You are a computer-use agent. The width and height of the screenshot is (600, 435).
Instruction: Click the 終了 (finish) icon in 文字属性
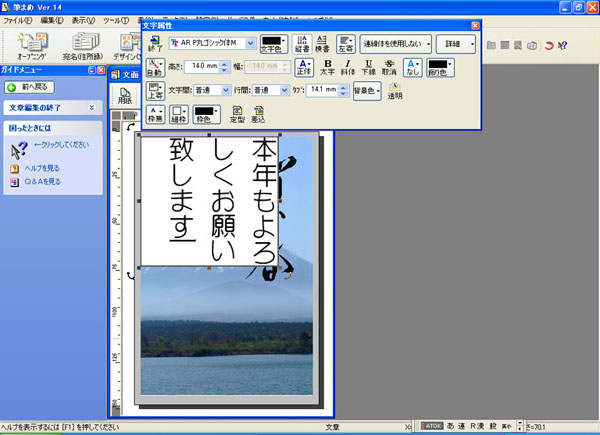click(x=154, y=43)
